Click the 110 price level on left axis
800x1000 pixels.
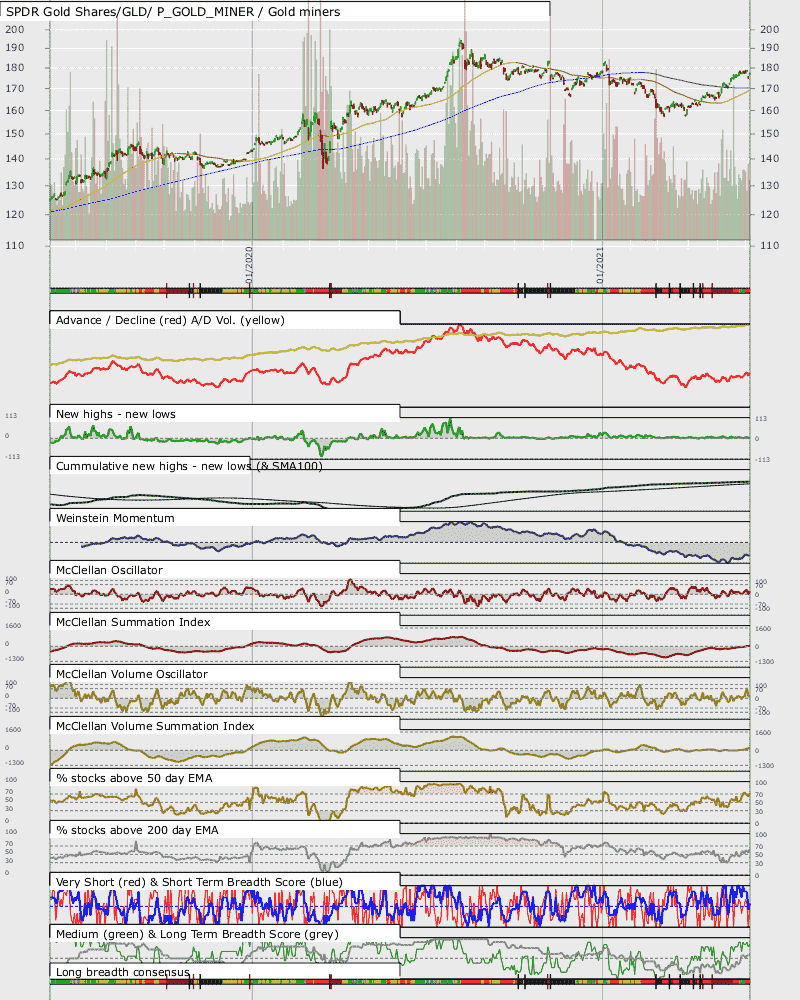(15, 246)
